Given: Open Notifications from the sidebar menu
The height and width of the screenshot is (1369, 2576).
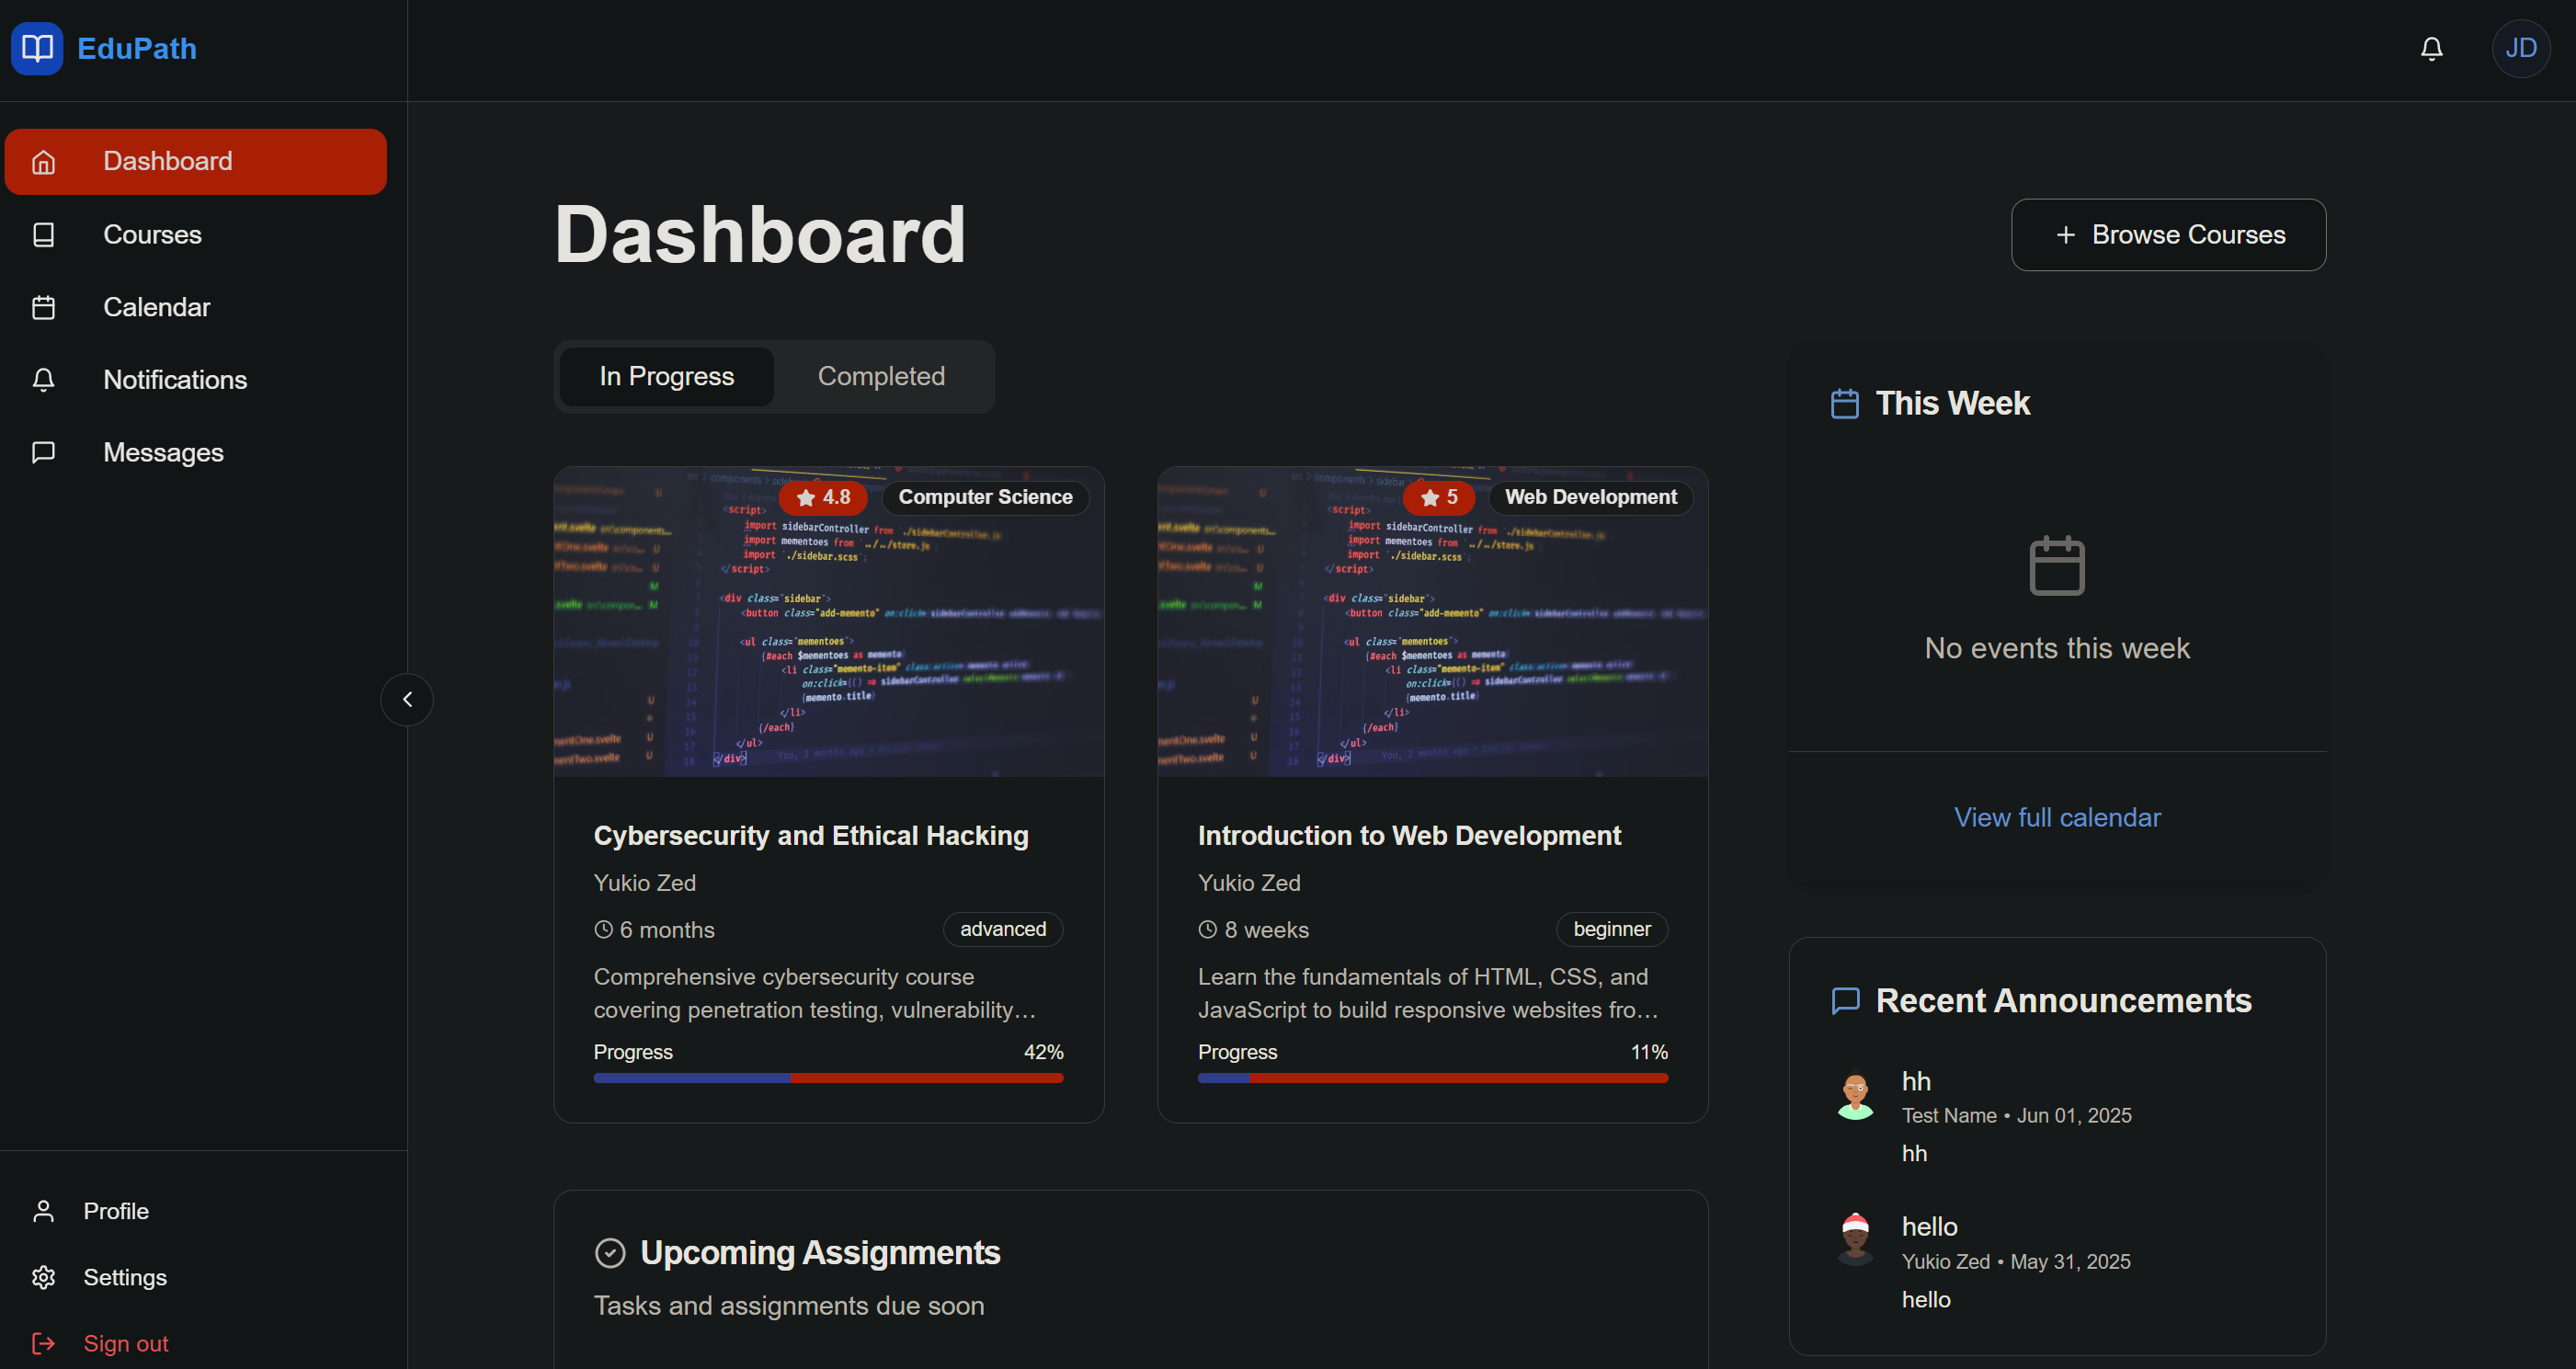Looking at the screenshot, I should coord(174,380).
